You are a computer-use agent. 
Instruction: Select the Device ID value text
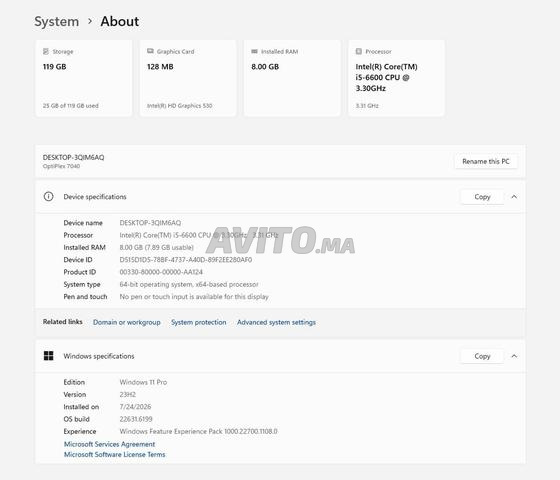coord(186,260)
